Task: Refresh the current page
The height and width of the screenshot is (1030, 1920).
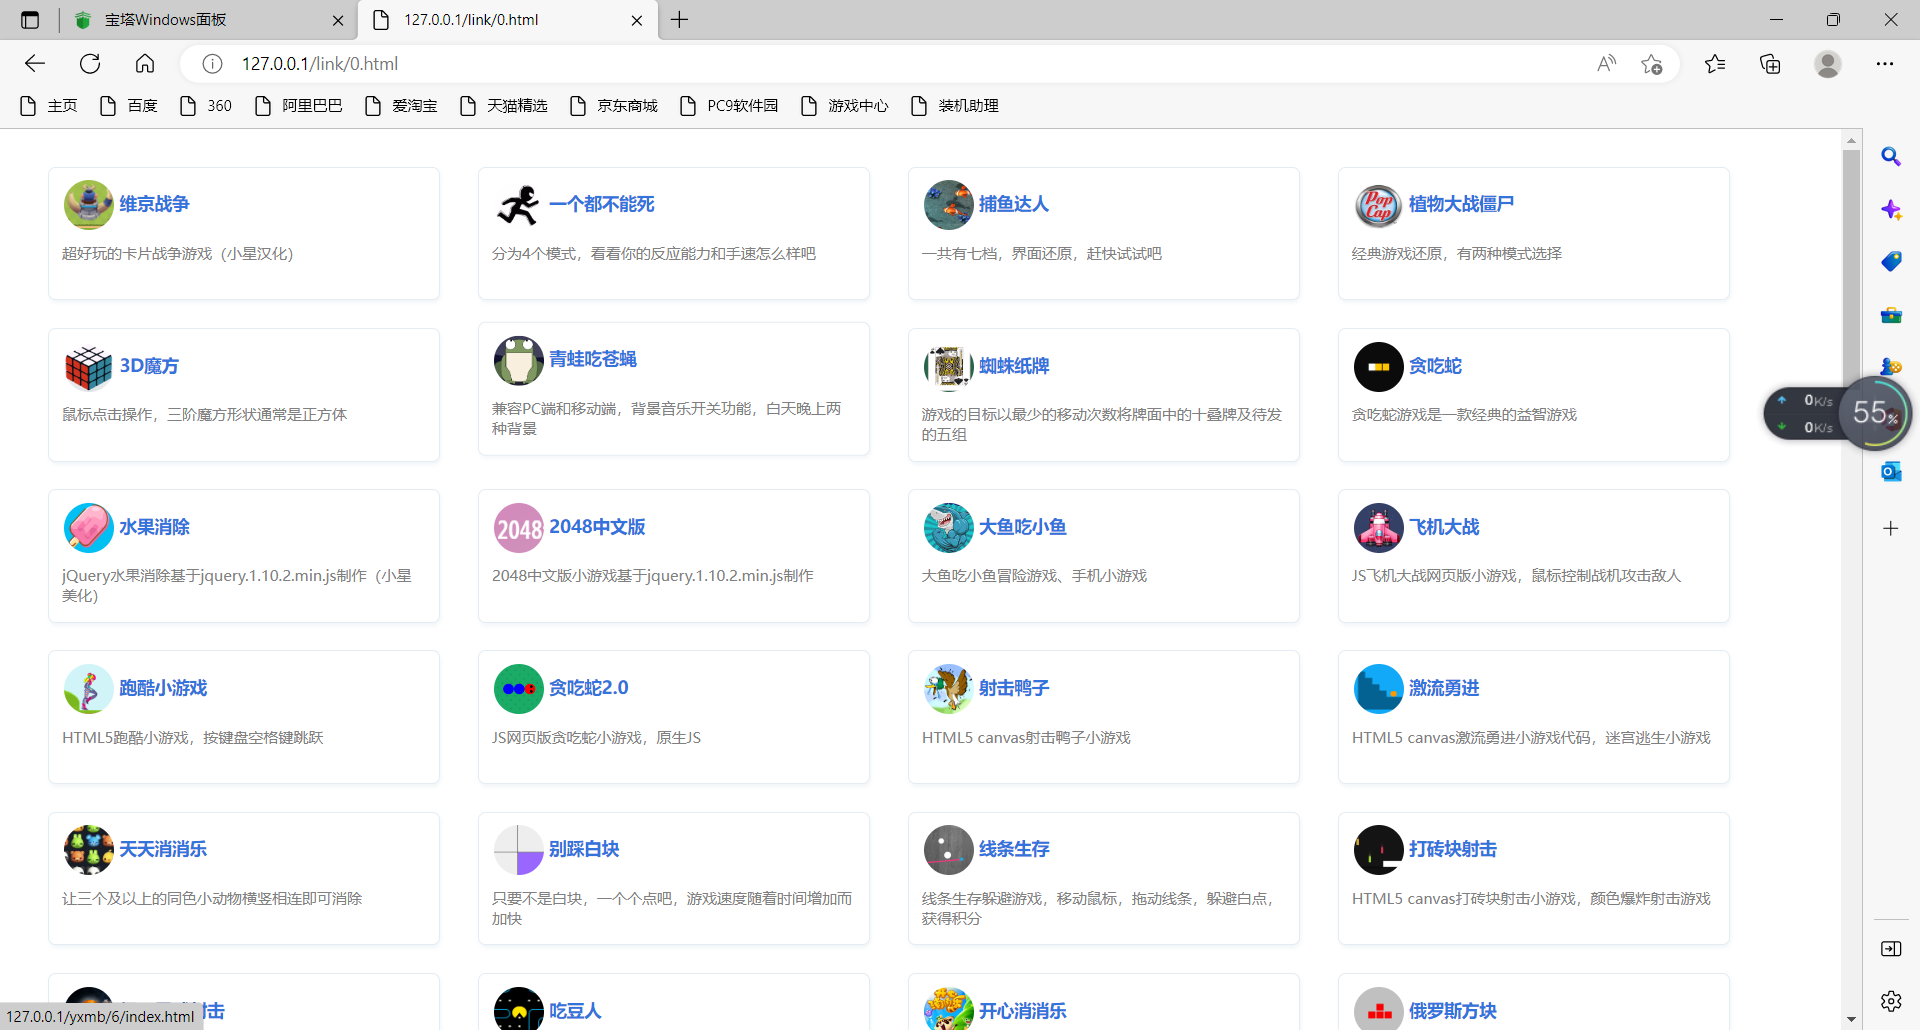Action: tap(90, 63)
